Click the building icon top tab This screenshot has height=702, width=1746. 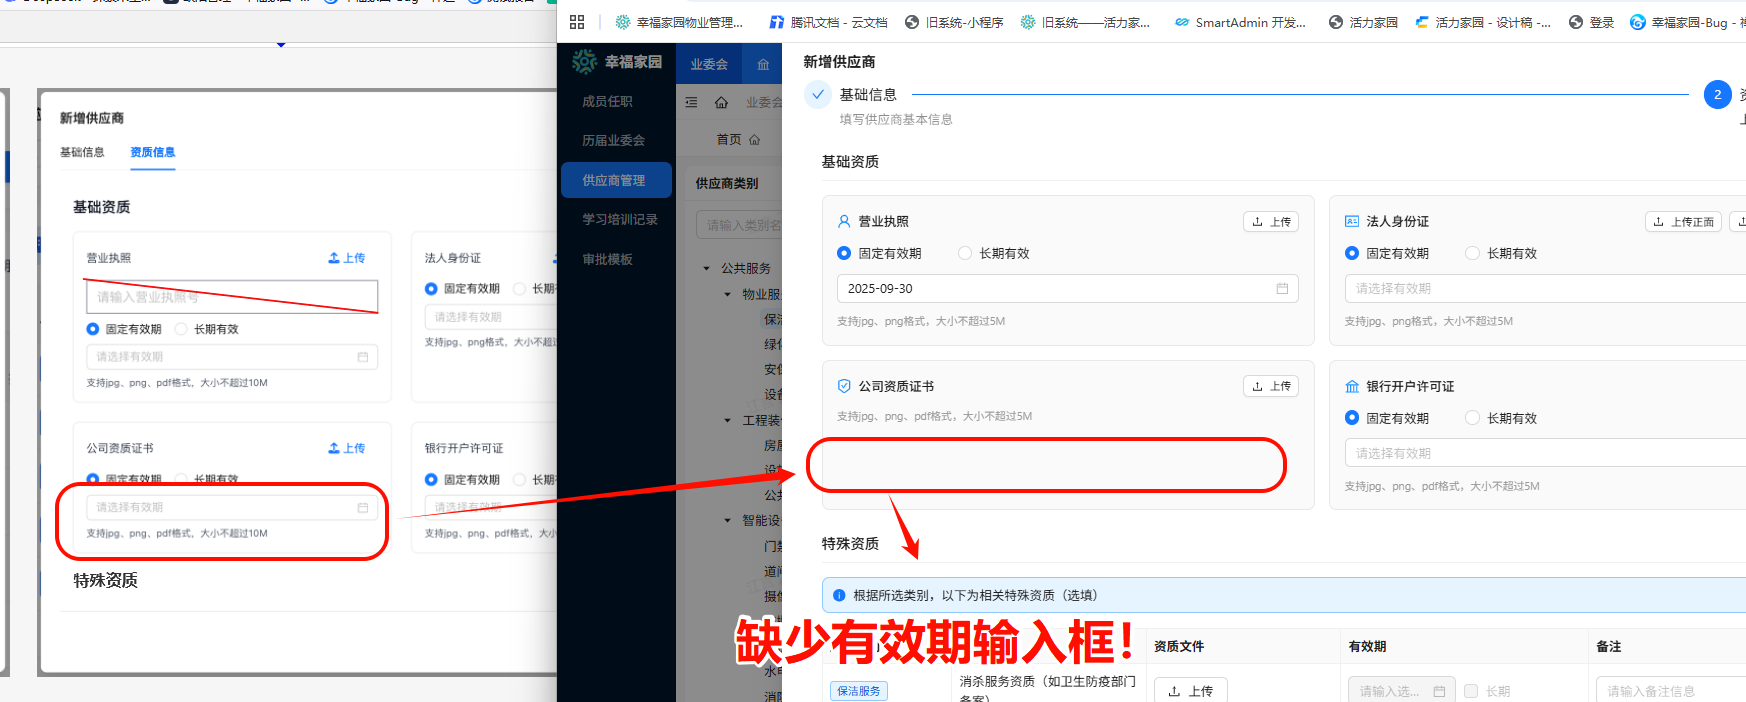tap(763, 64)
